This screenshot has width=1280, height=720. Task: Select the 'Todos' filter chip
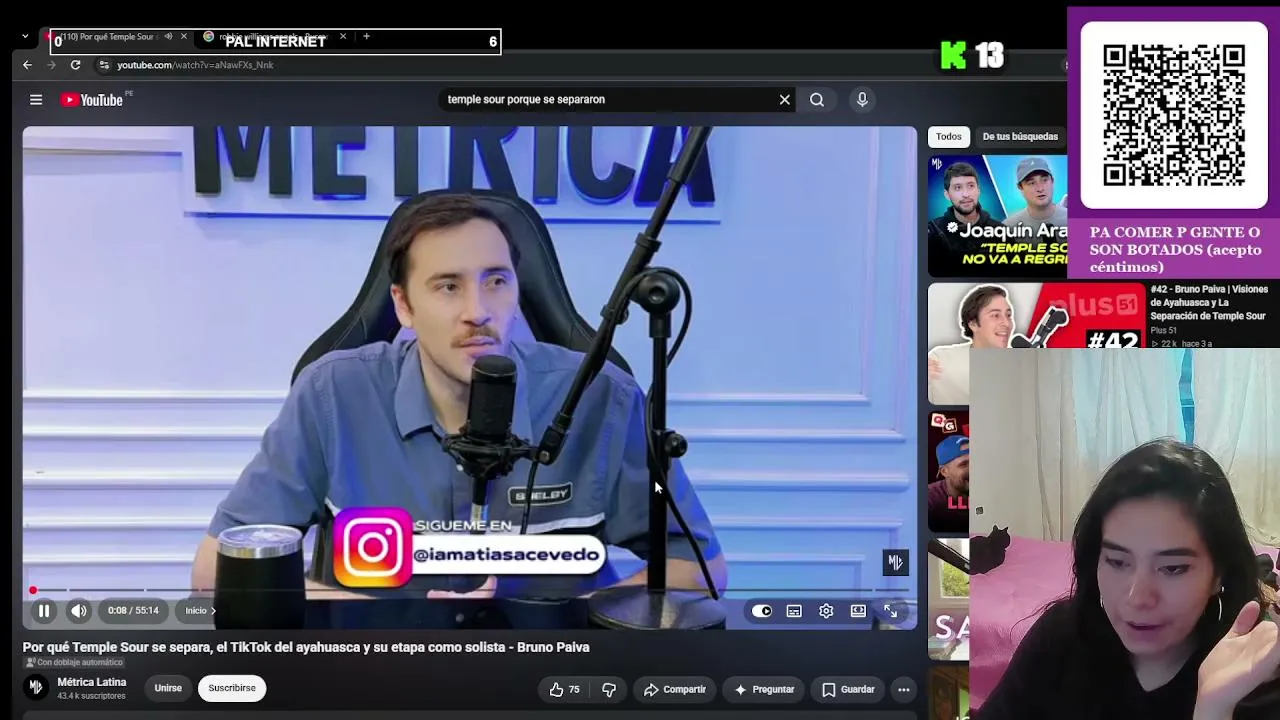coord(949,136)
